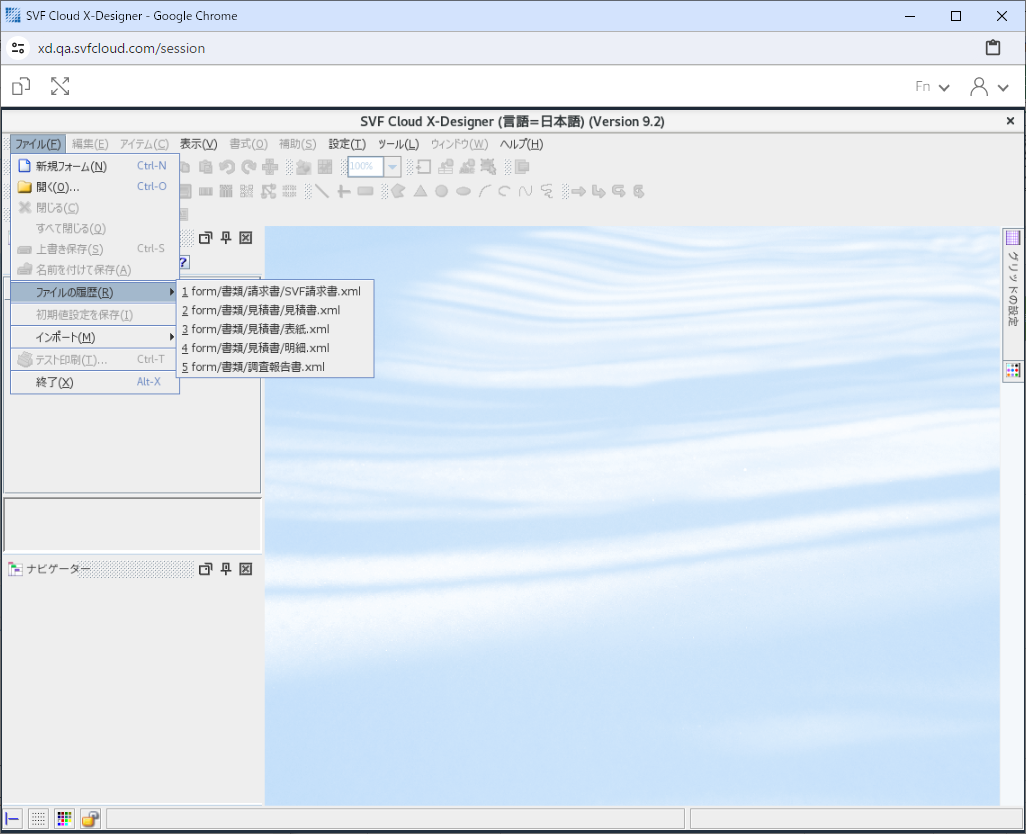Select the barcode item tool
This screenshot has width=1026, height=834.
click(x=205, y=191)
